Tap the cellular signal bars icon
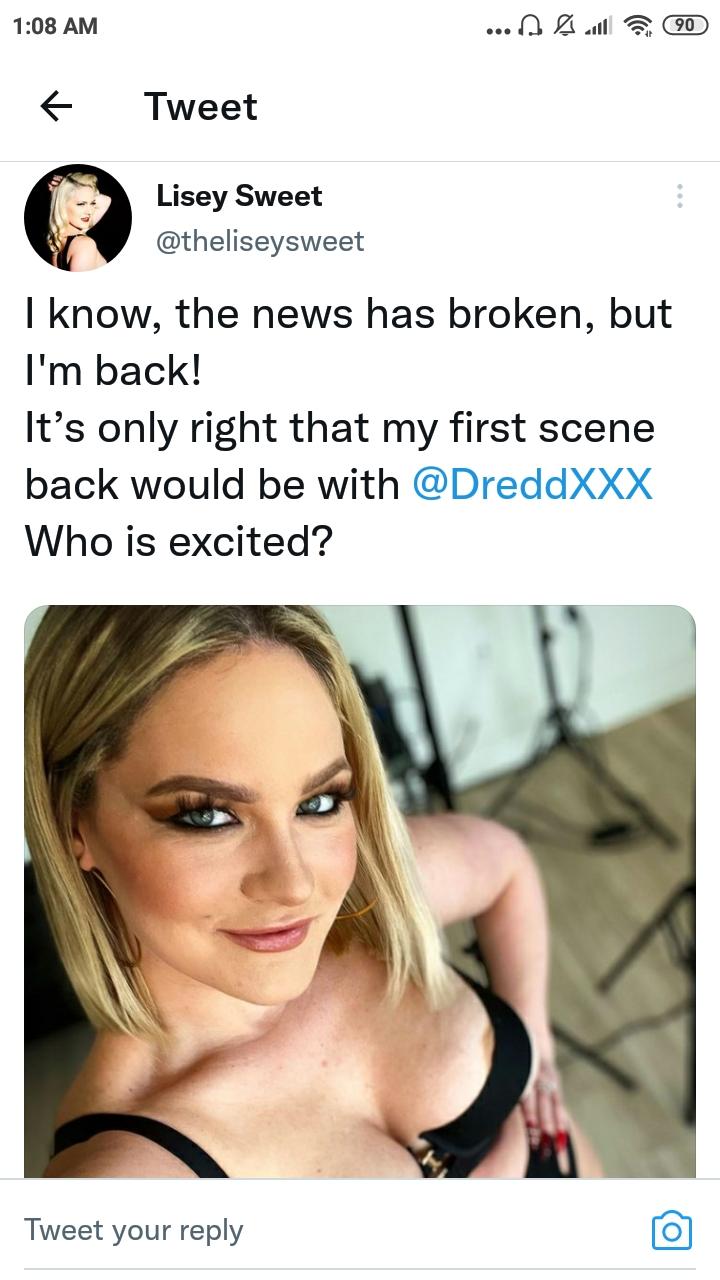Screen dimensions: 720x1280 [596, 26]
